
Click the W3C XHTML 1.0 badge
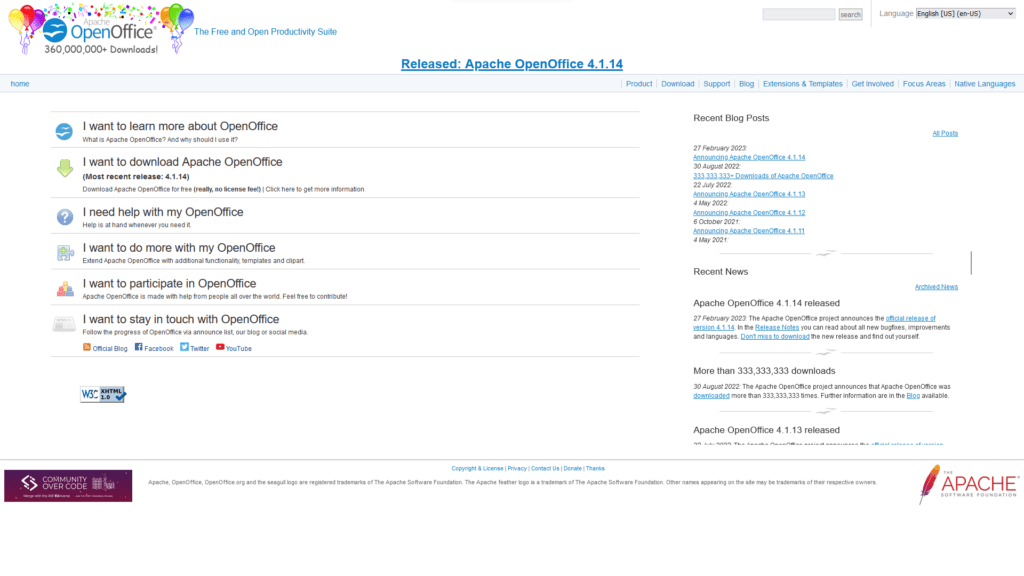tap(103, 394)
